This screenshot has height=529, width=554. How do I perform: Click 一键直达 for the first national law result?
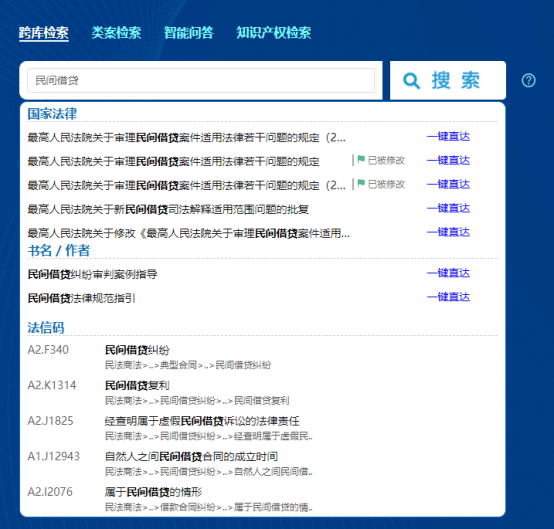click(x=448, y=136)
